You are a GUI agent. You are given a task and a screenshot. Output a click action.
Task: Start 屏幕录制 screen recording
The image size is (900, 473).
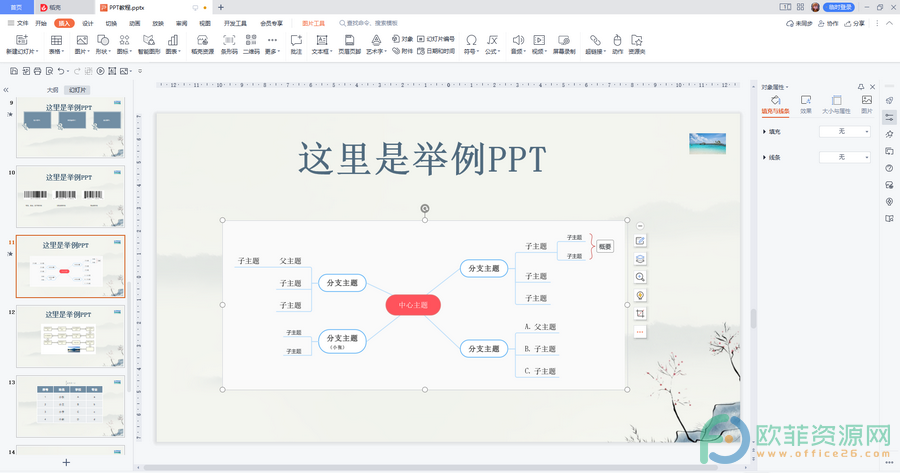564,44
